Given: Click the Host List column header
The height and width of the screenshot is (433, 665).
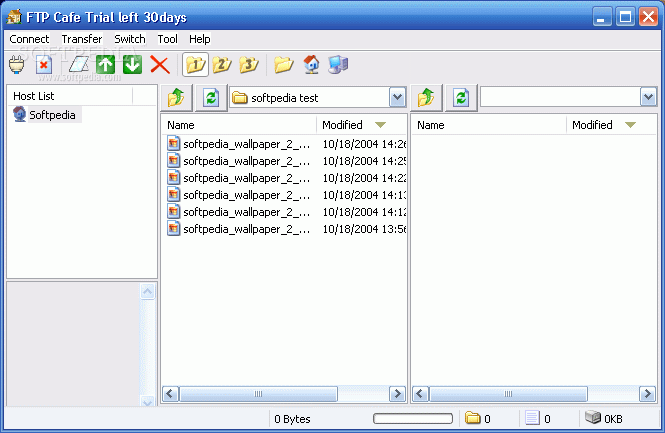Looking at the screenshot, I should click(70, 96).
